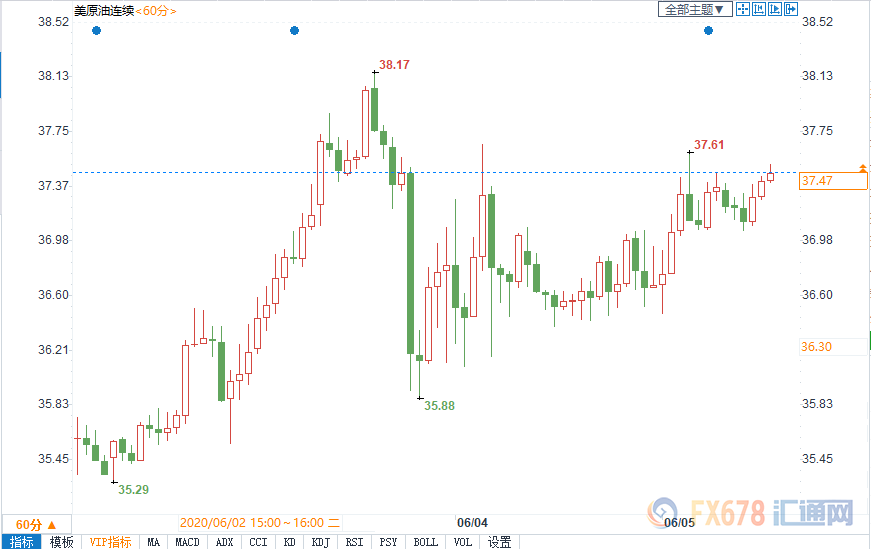
Task: Switch to the 指标 tab
Action: click(21, 542)
